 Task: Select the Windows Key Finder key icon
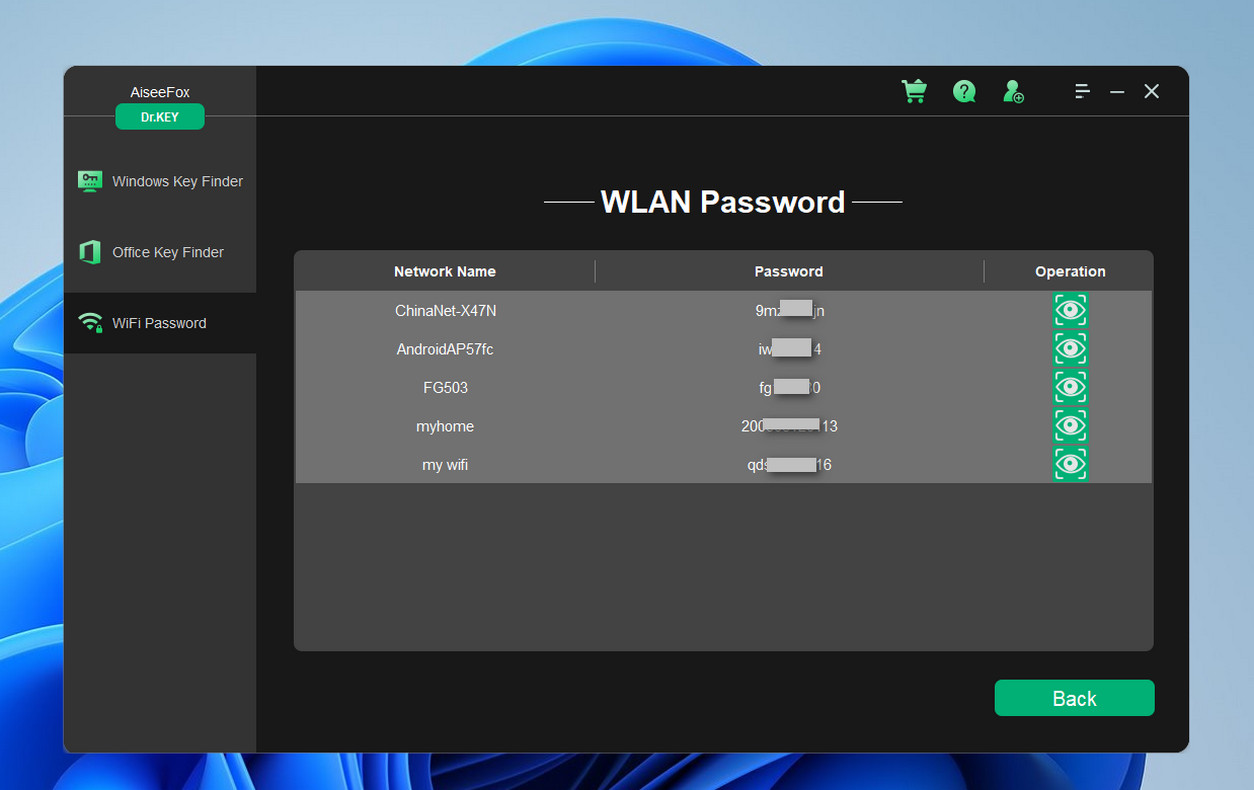pyautogui.click(x=90, y=181)
